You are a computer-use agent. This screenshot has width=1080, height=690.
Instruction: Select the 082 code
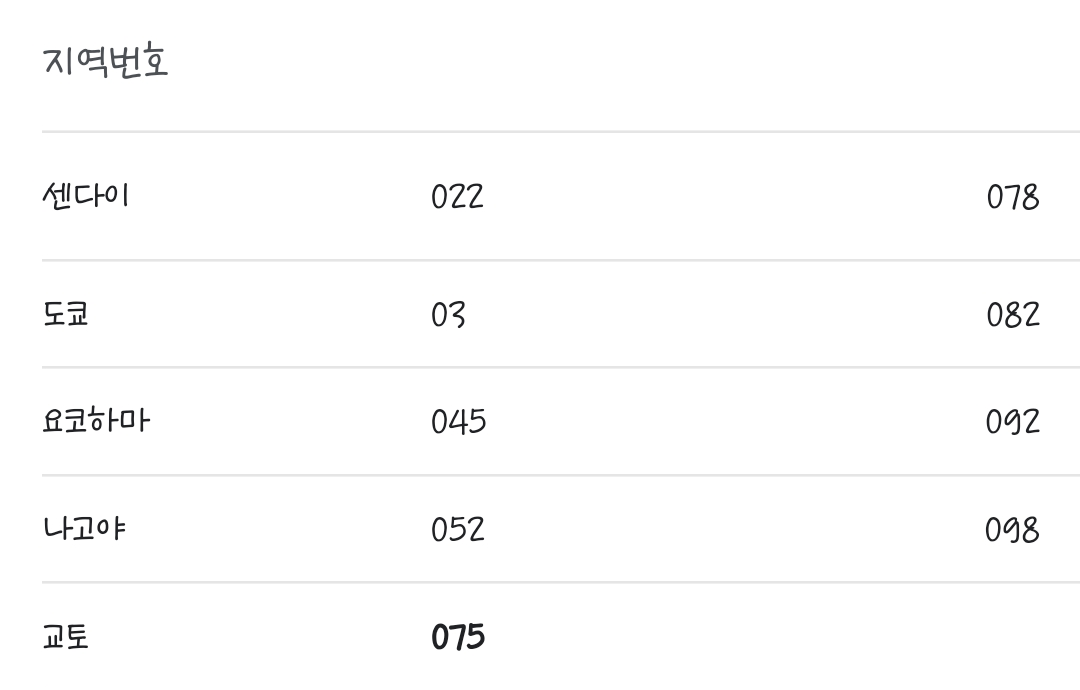(x=1012, y=315)
